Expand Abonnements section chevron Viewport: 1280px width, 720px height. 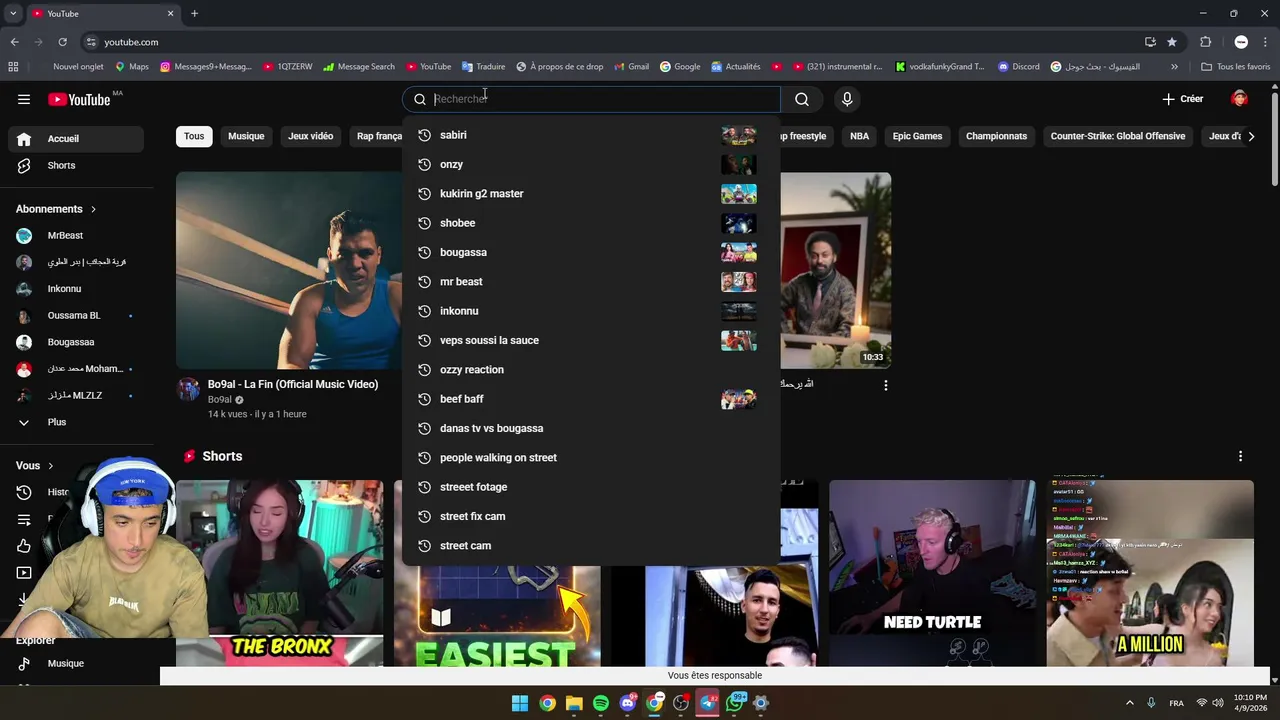point(93,209)
